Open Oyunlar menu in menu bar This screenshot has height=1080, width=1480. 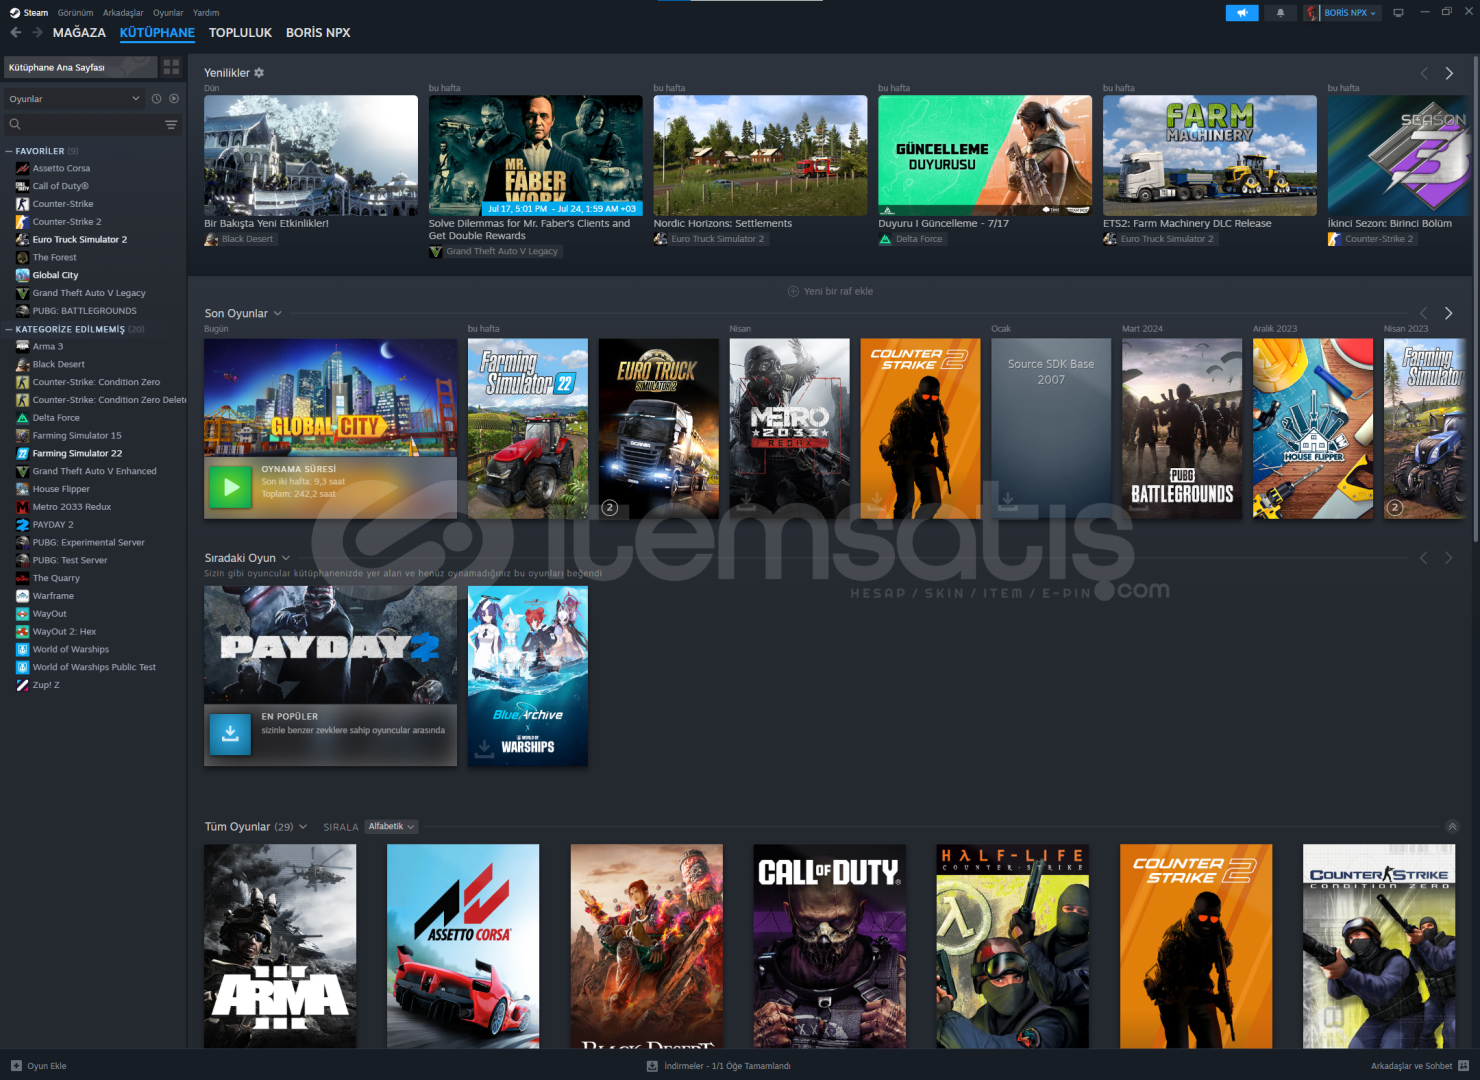coord(168,13)
